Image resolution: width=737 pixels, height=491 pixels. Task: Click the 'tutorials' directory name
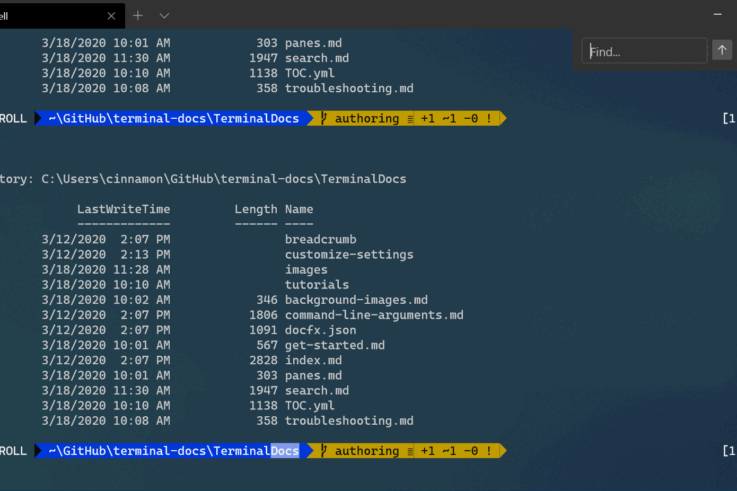tap(317, 285)
